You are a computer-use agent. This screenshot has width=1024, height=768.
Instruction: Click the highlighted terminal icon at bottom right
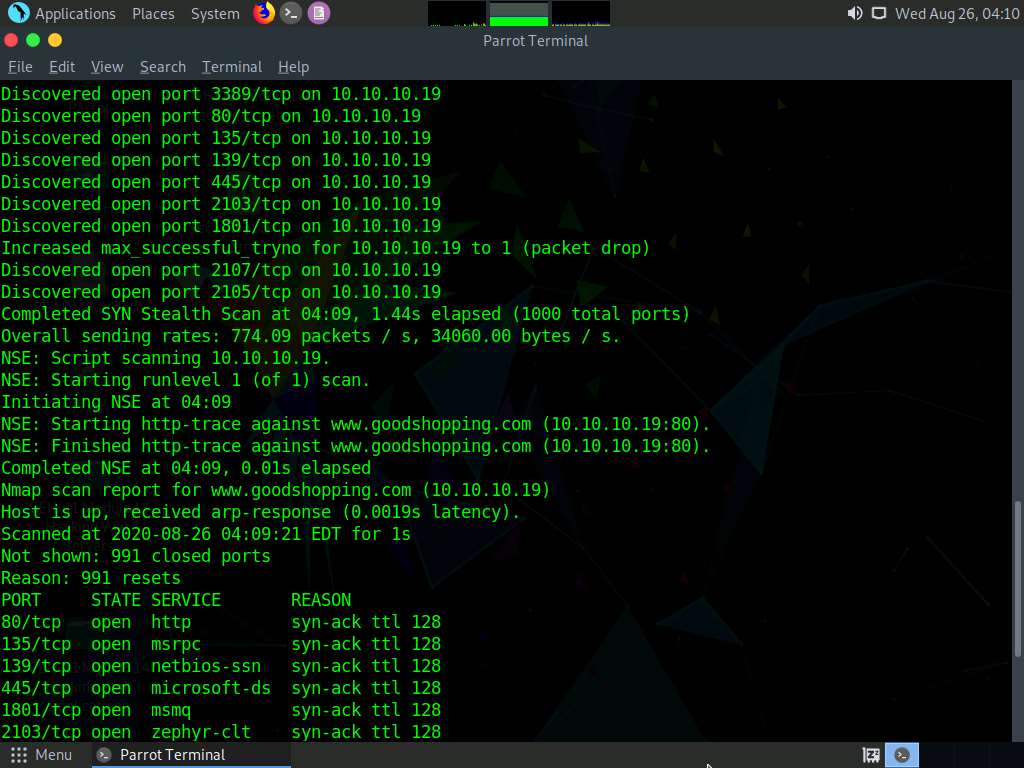pos(902,755)
